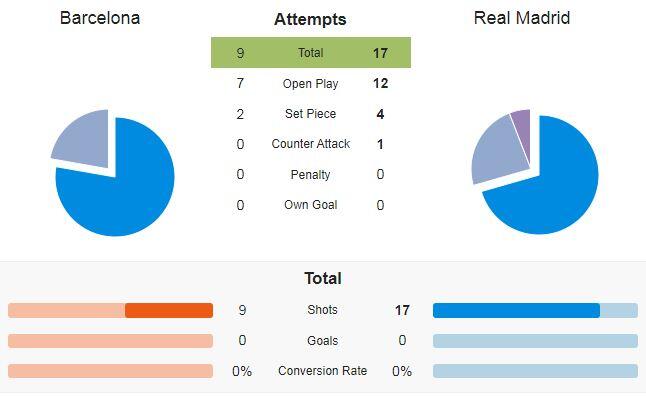Select the Penalty attempts row
This screenshot has height=412, width=646.
pos(311,174)
